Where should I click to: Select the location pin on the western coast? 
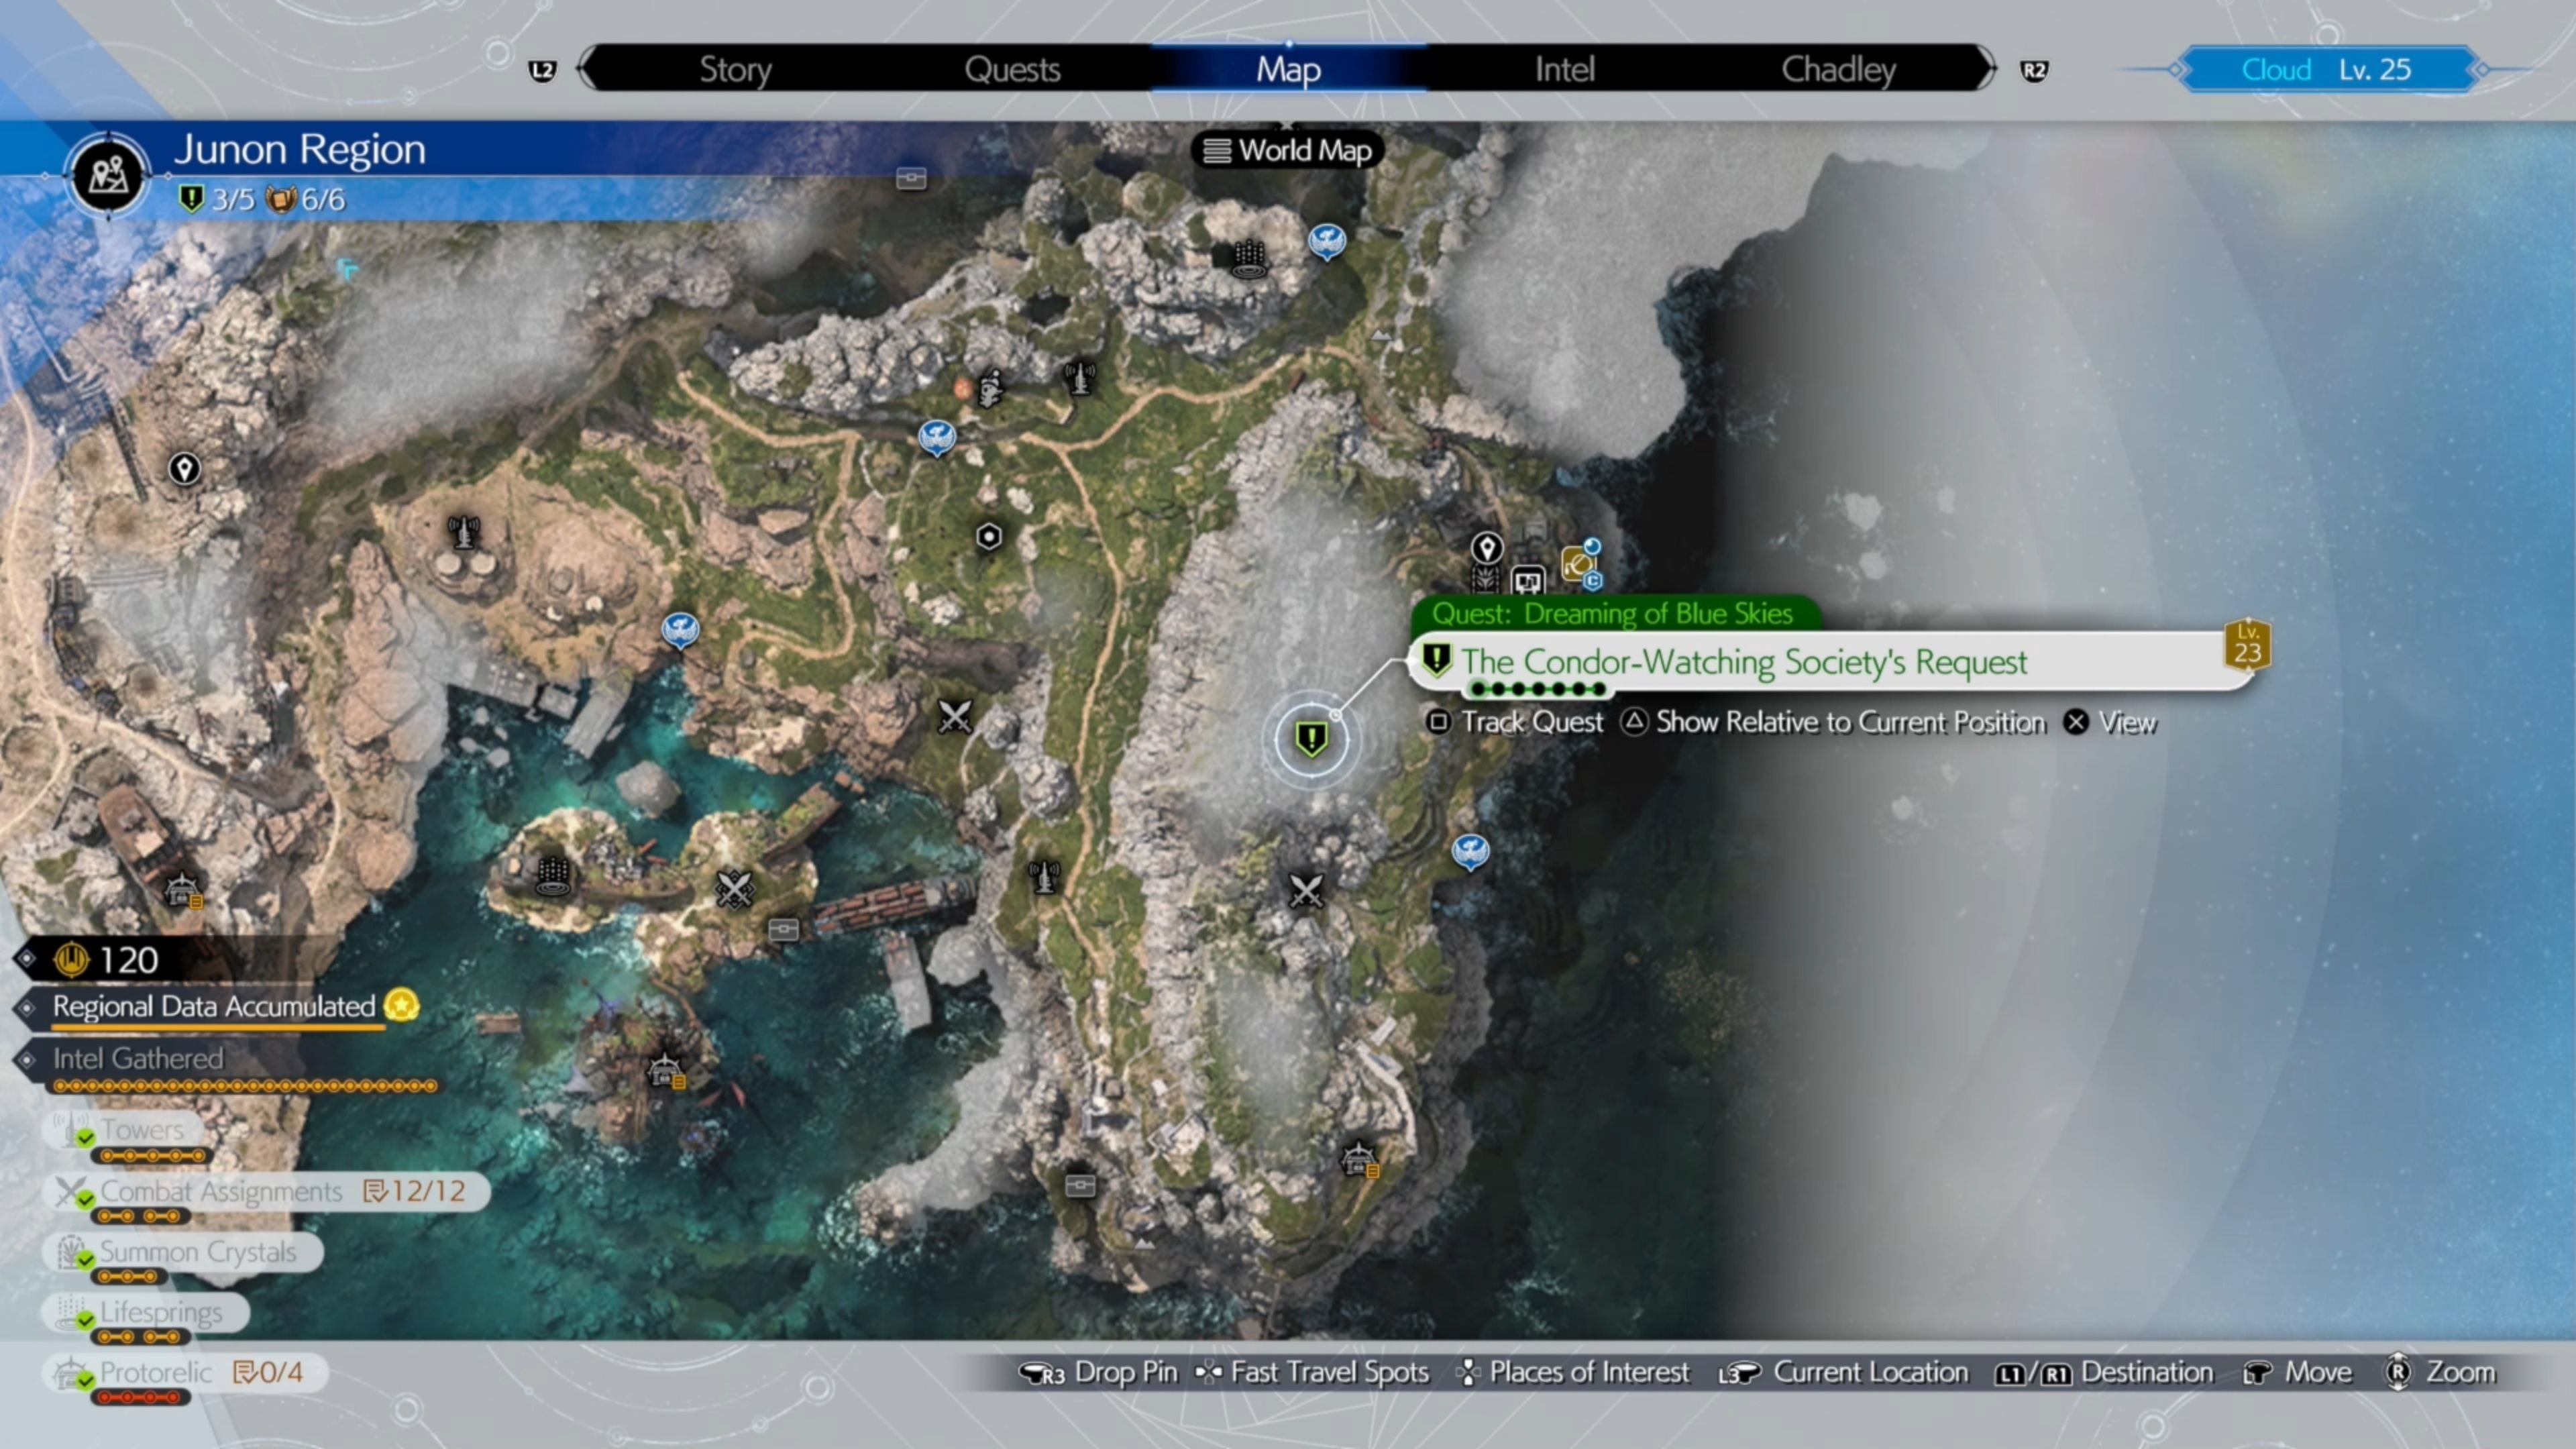point(184,469)
